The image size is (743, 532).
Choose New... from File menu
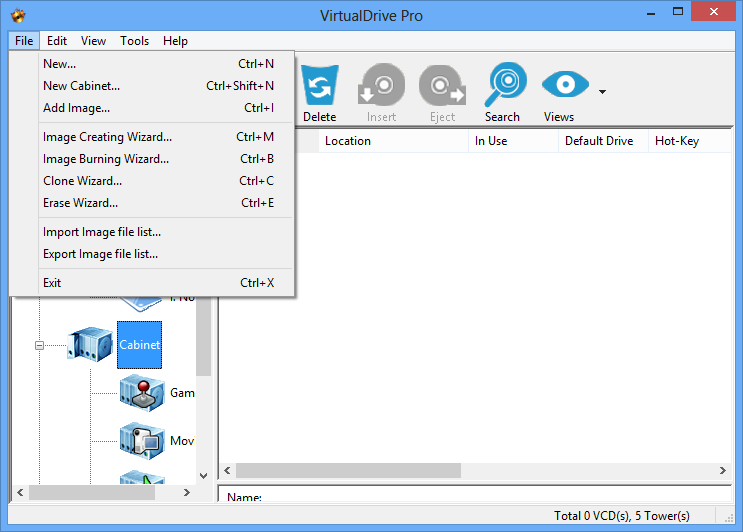pyautogui.click(x=152, y=63)
